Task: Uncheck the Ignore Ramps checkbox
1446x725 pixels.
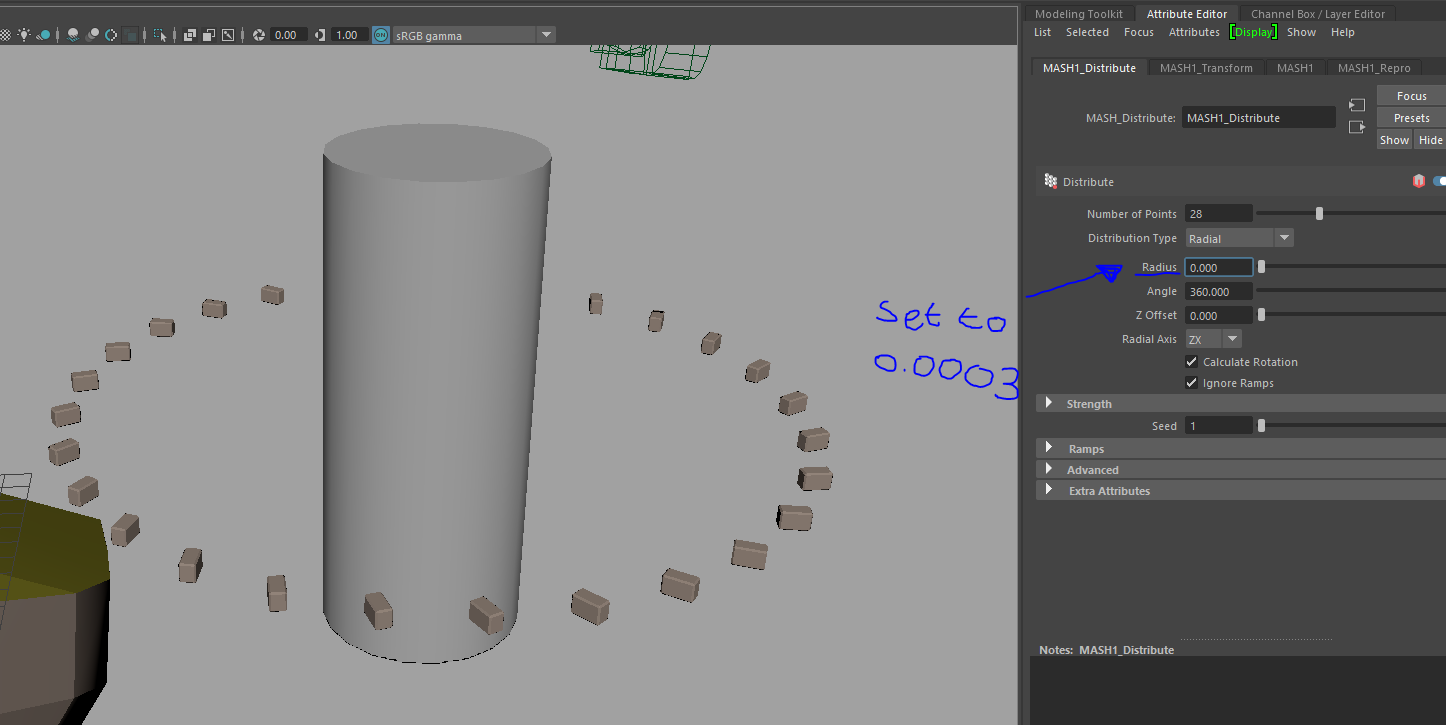Action: (1191, 382)
